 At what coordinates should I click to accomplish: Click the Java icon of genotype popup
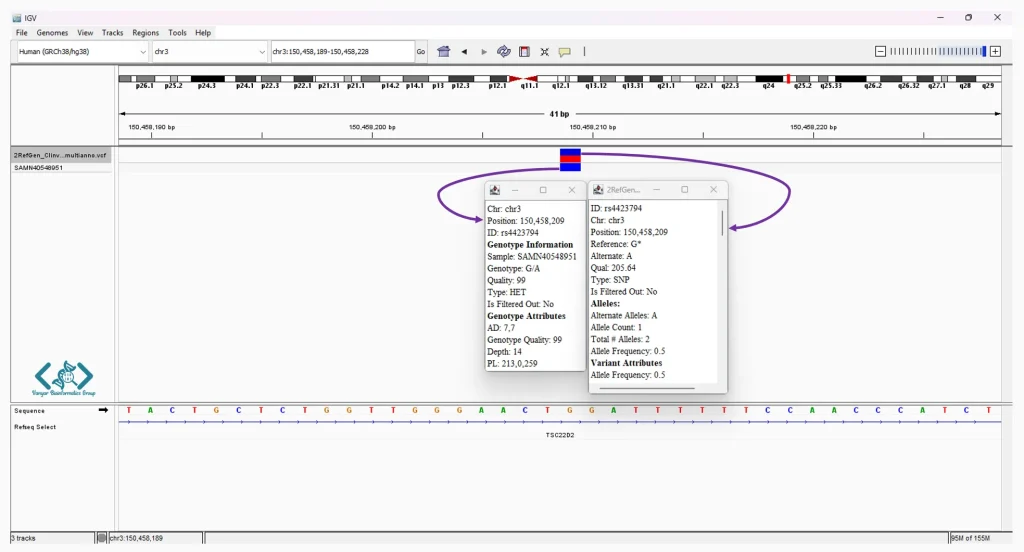[x=494, y=190]
